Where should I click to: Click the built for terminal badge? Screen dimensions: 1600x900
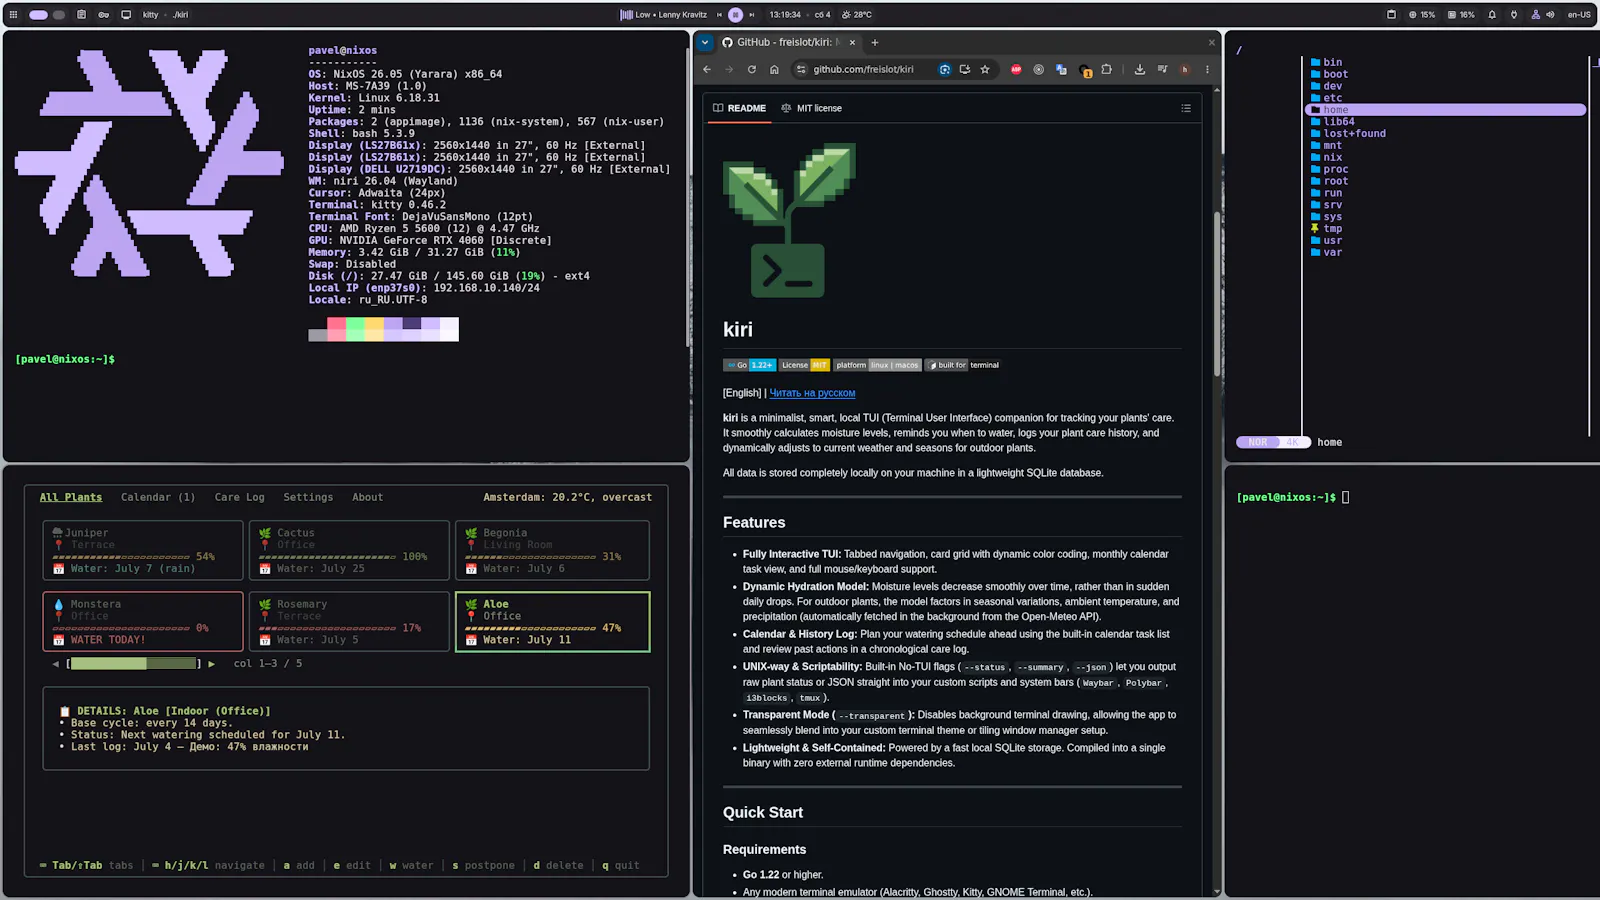(963, 365)
